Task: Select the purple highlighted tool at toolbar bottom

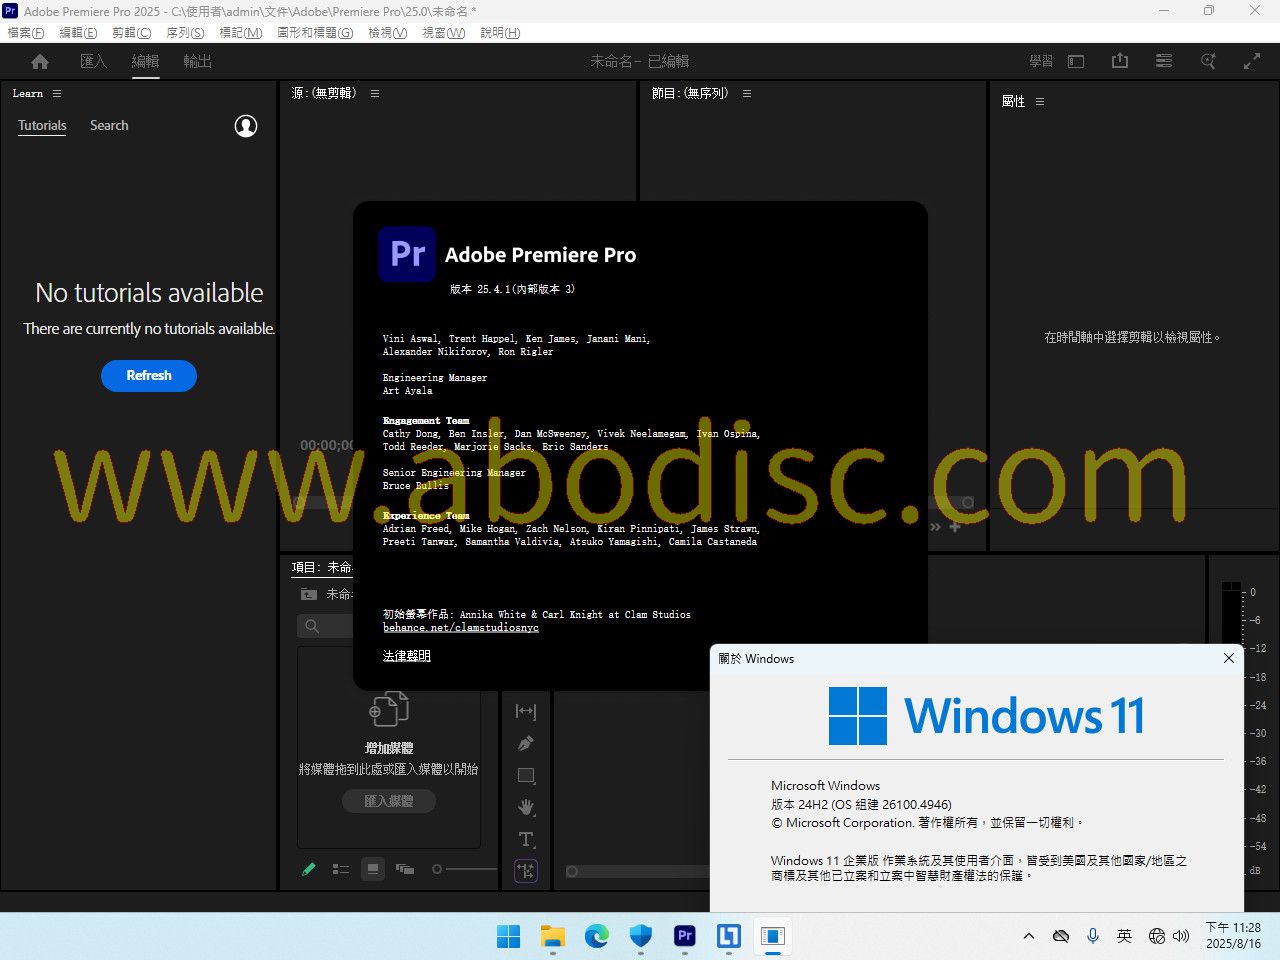Action: pyautogui.click(x=526, y=871)
